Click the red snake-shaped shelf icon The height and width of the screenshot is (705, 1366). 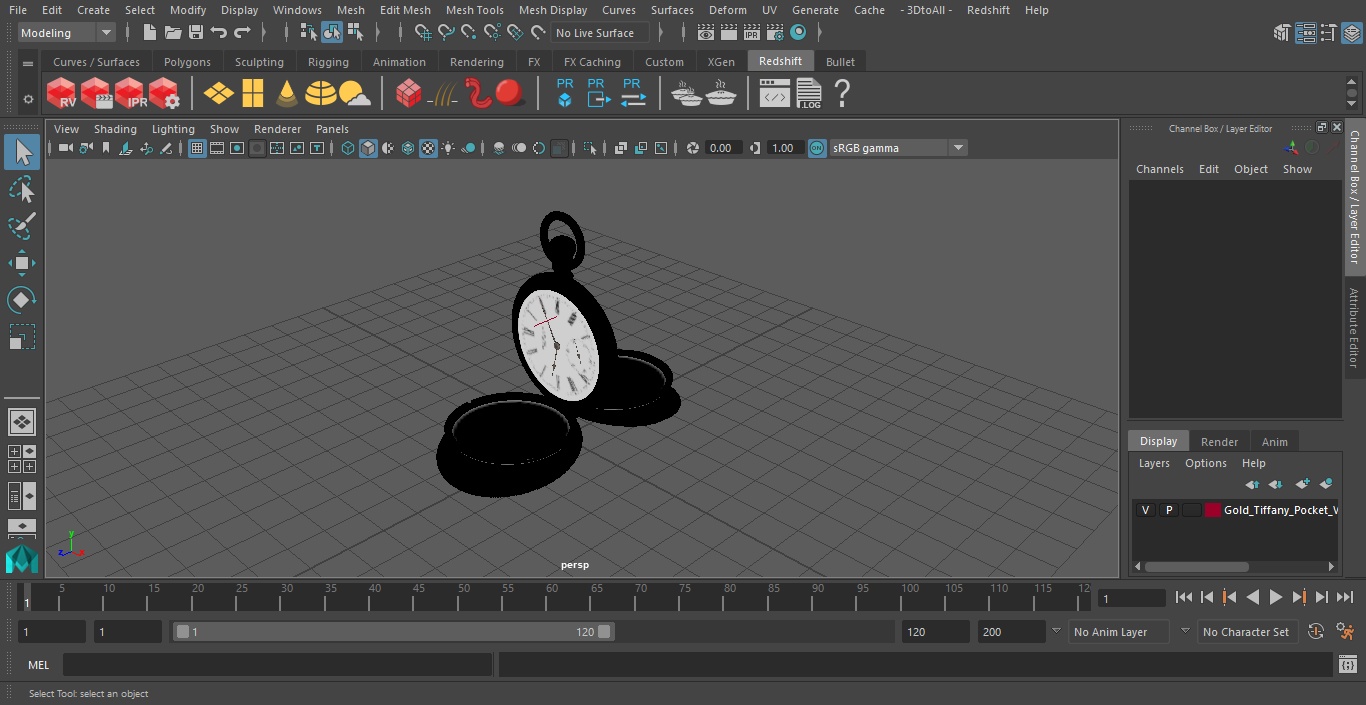tap(479, 94)
